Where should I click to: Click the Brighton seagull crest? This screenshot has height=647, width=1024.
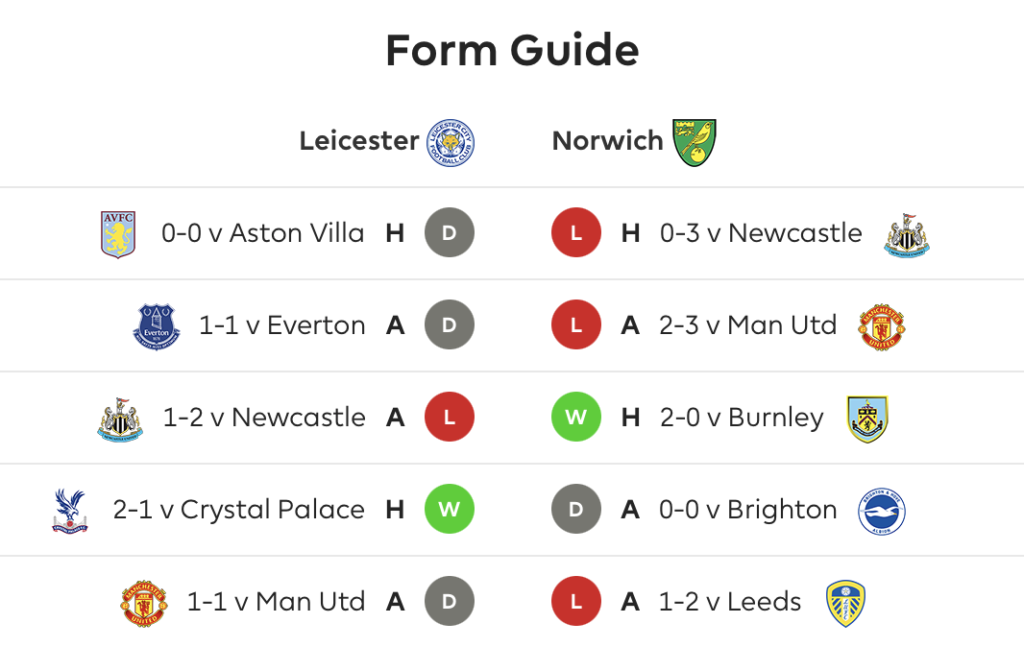point(881,511)
